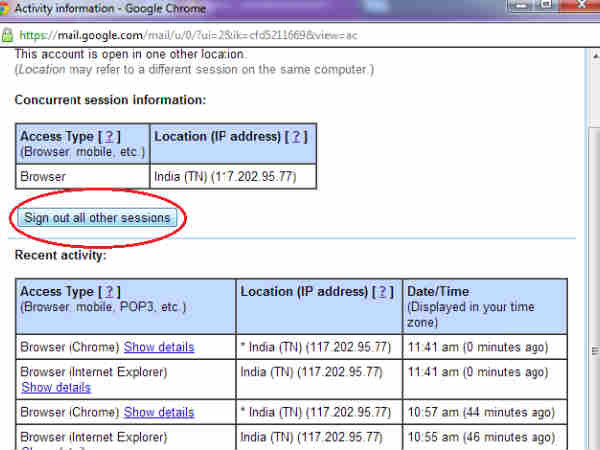Select '10:57 am (44 minutes ago)' time cell
Image resolution: width=600 pixels, height=450 pixels.
(485, 412)
